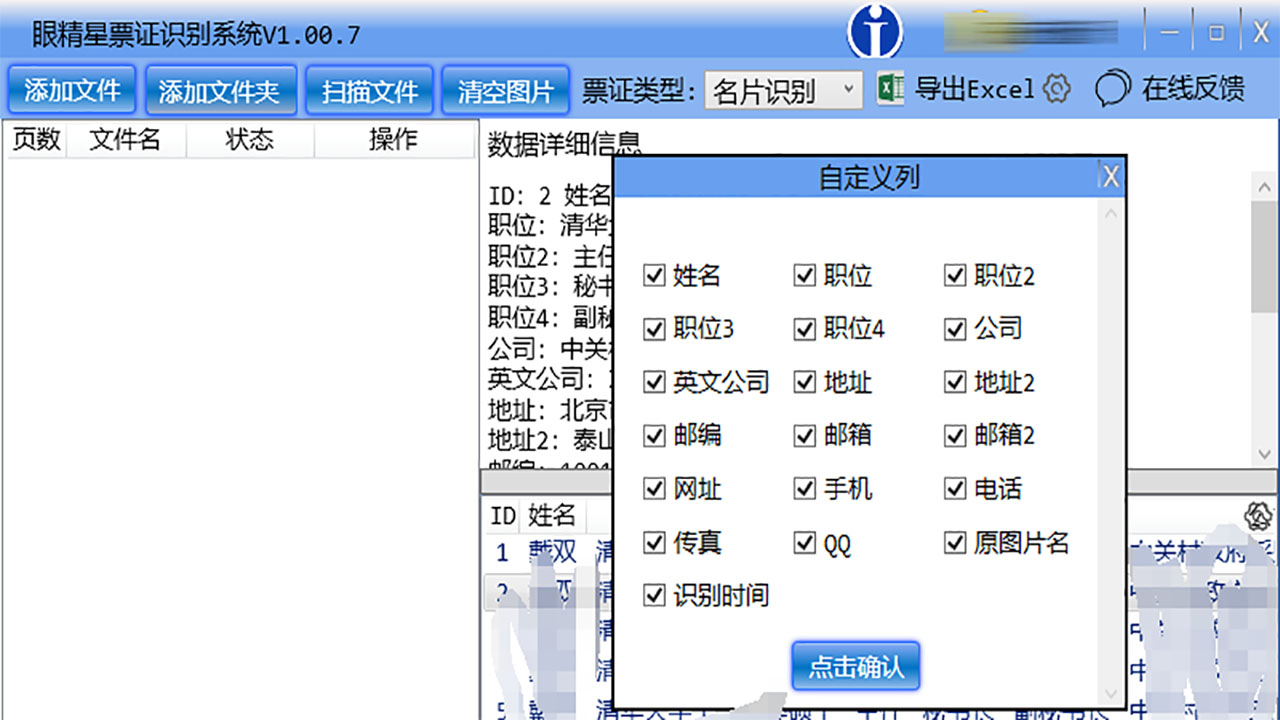Click the 添加文件 button
The image size is (1280, 720).
(72, 90)
